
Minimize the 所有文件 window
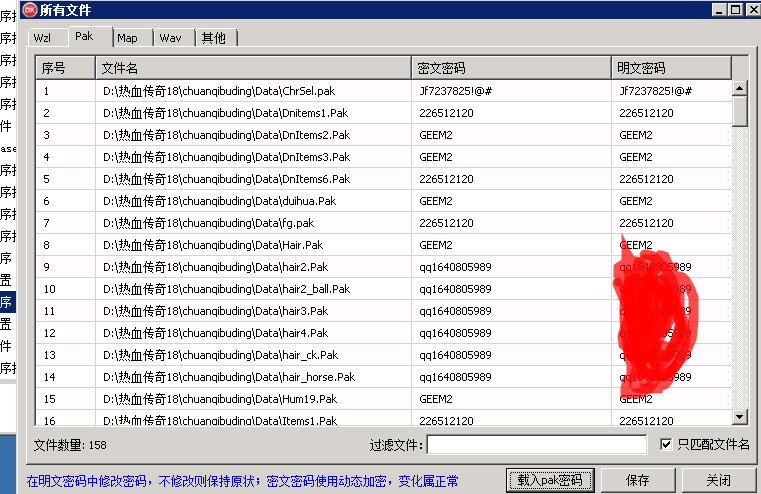719,10
